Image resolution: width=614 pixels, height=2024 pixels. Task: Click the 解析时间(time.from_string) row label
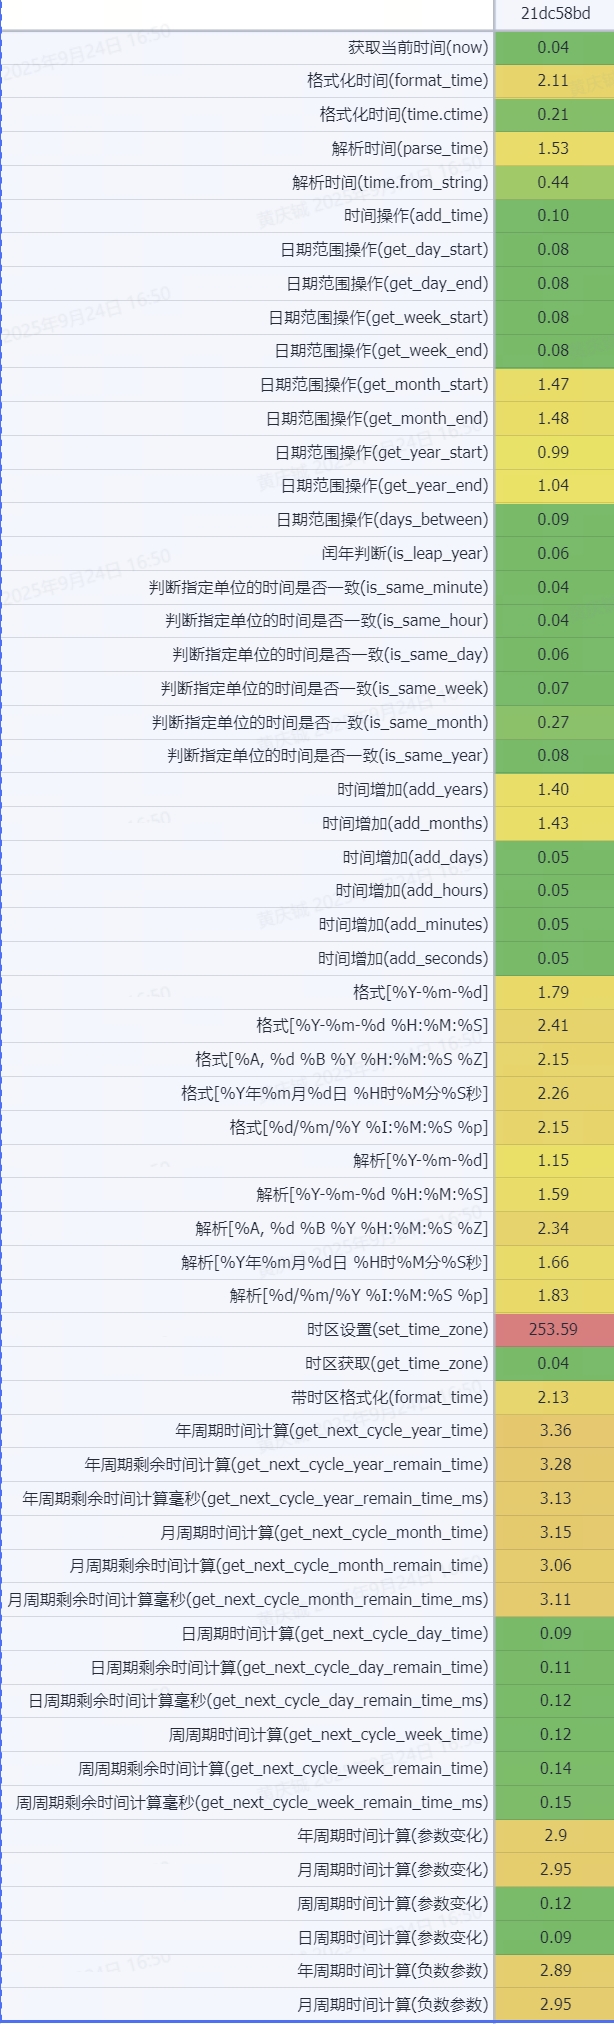(390, 182)
